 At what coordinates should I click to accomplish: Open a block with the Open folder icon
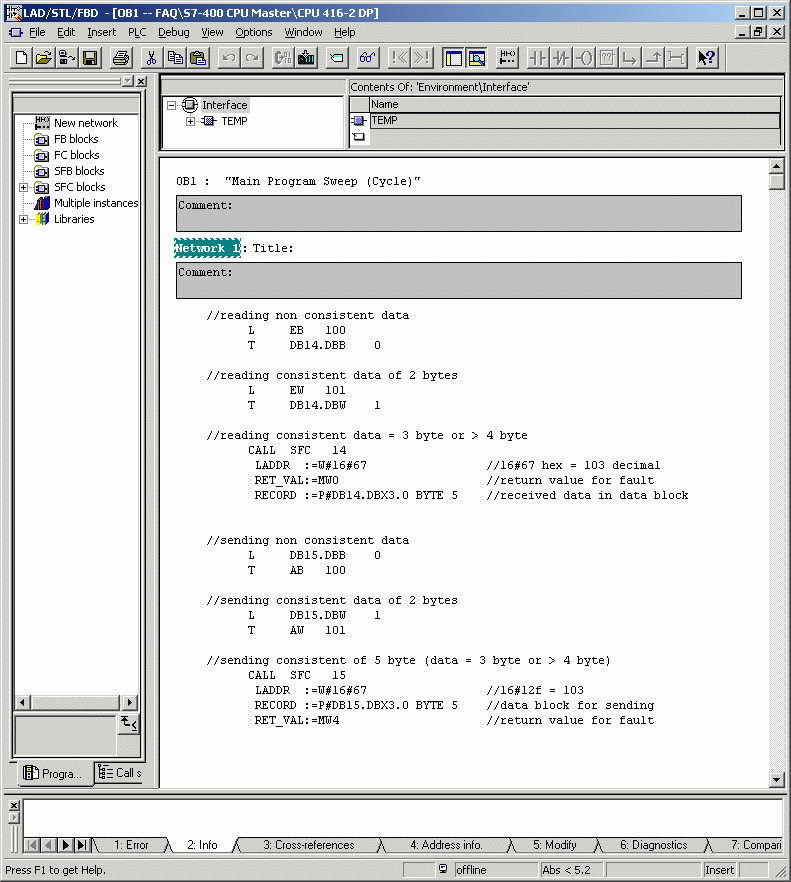click(44, 58)
